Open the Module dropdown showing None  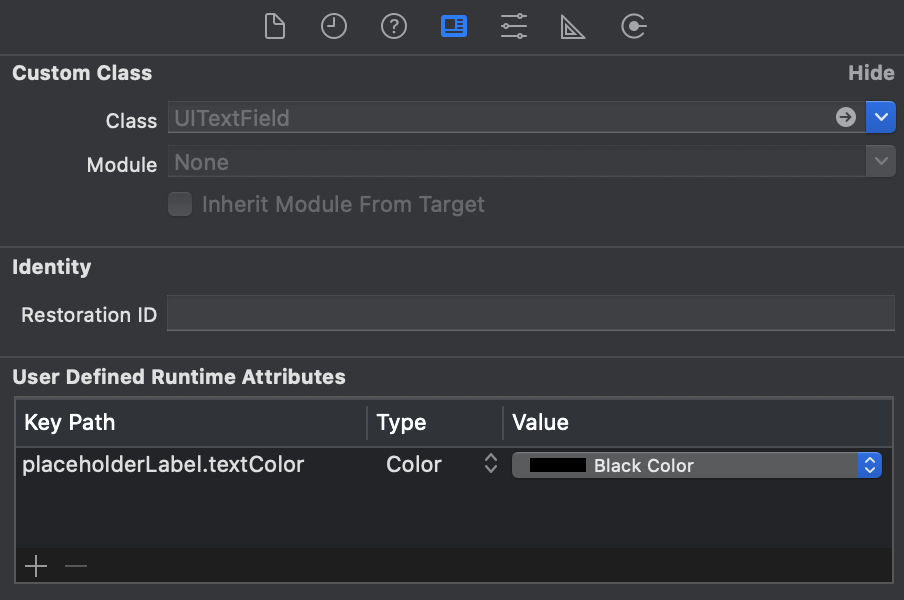(881, 161)
